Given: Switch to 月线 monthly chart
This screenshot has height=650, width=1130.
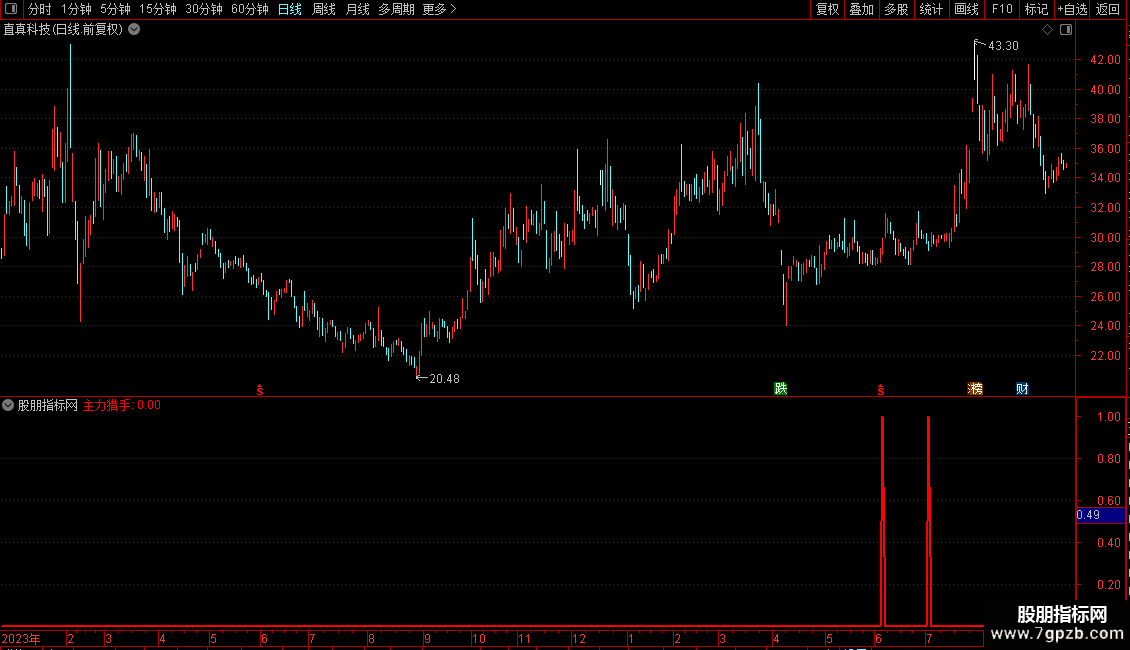Looking at the screenshot, I should (357, 9).
